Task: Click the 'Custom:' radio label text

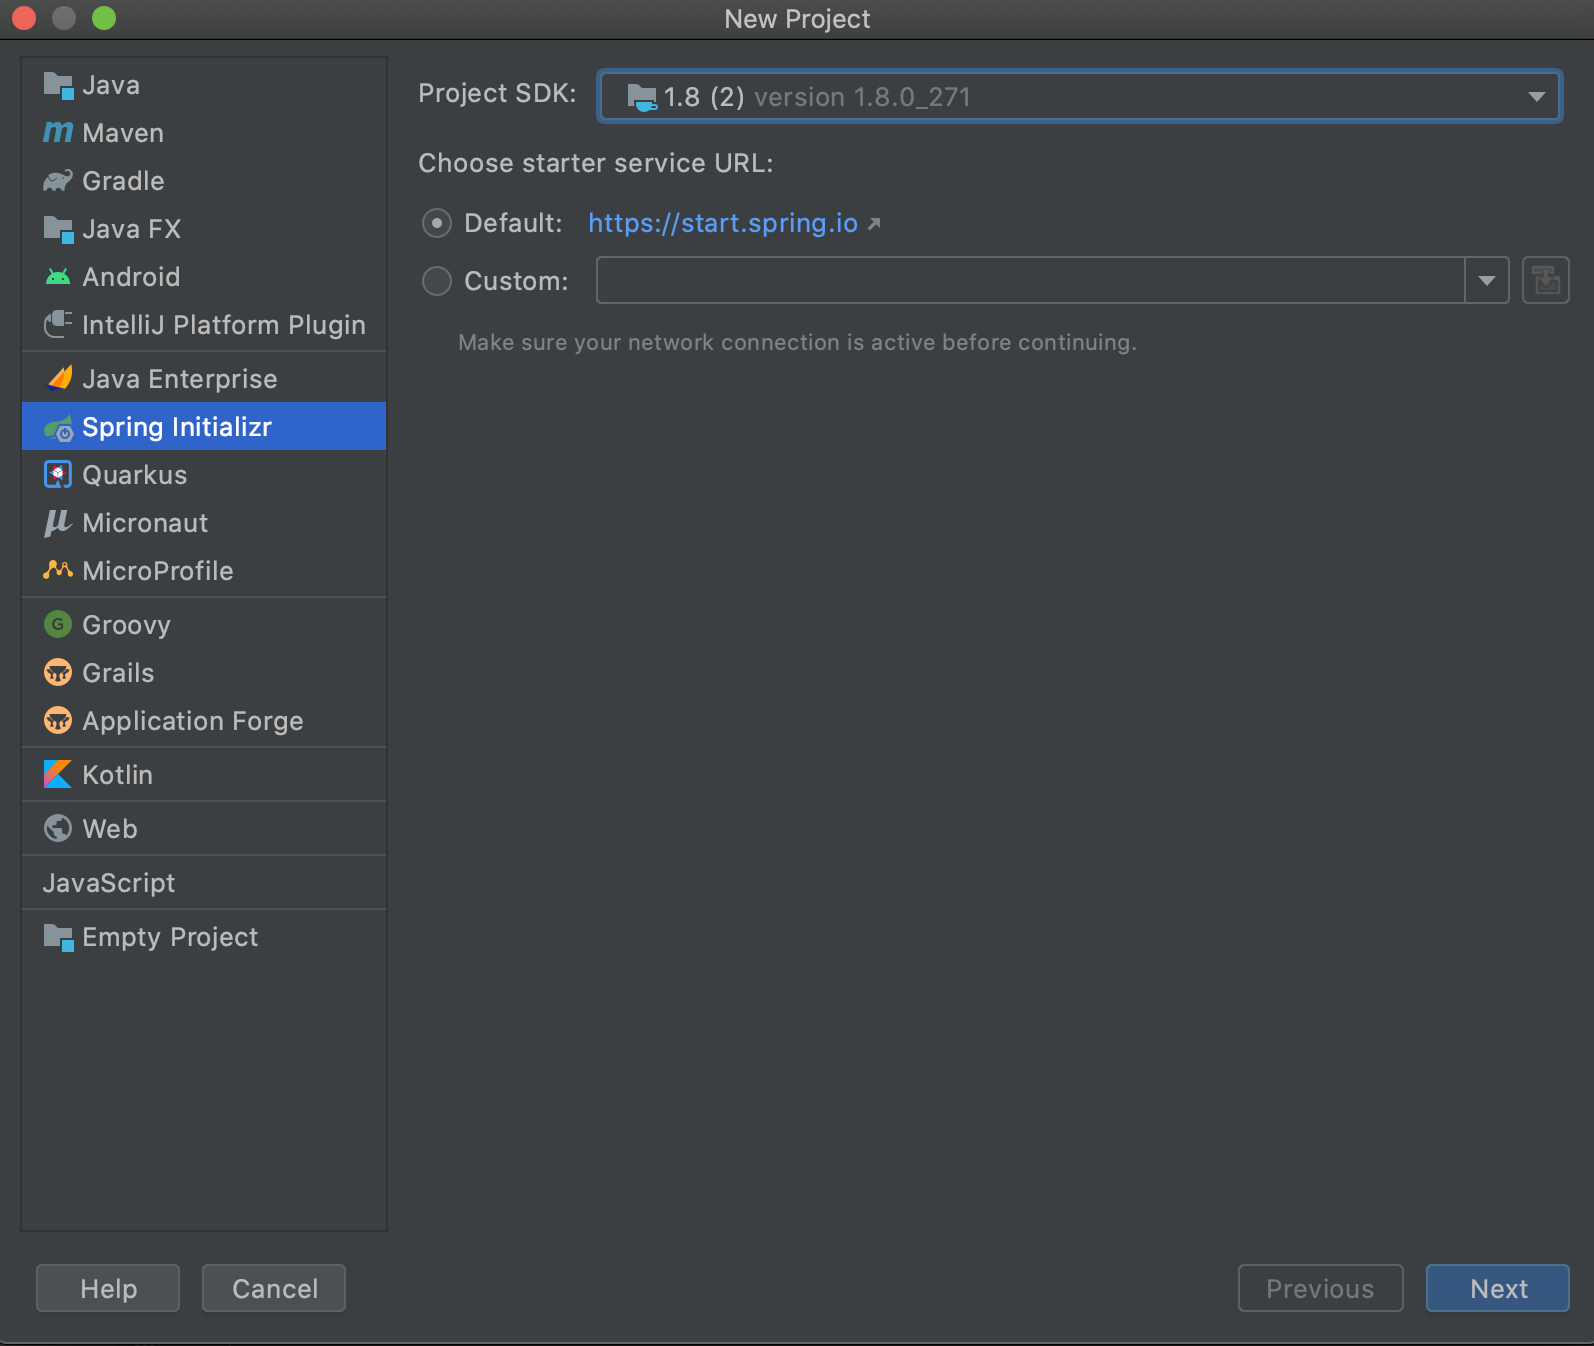Action: [x=516, y=281]
